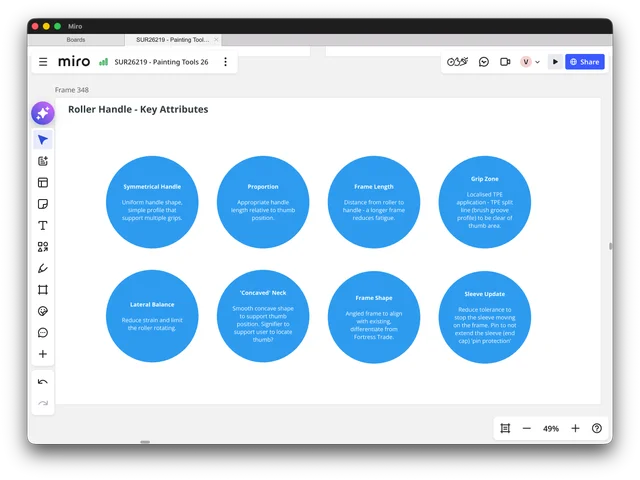Select the Pen drawing tool
The image size is (640, 480).
43,268
